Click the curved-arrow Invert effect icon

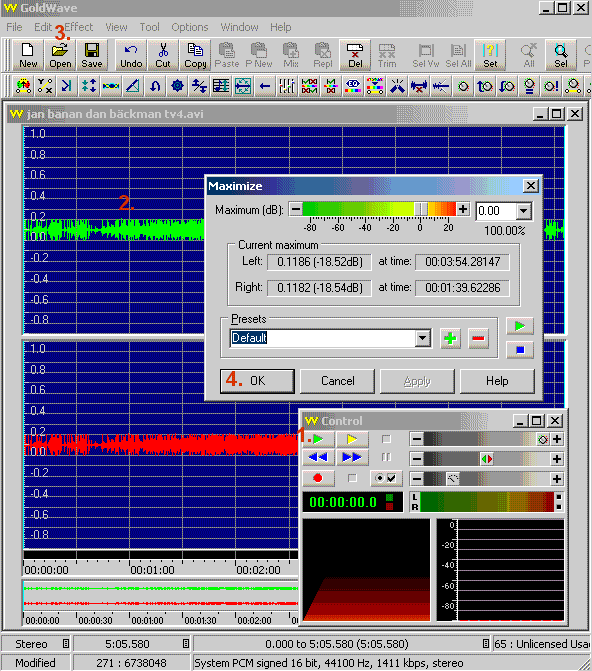pos(155,86)
